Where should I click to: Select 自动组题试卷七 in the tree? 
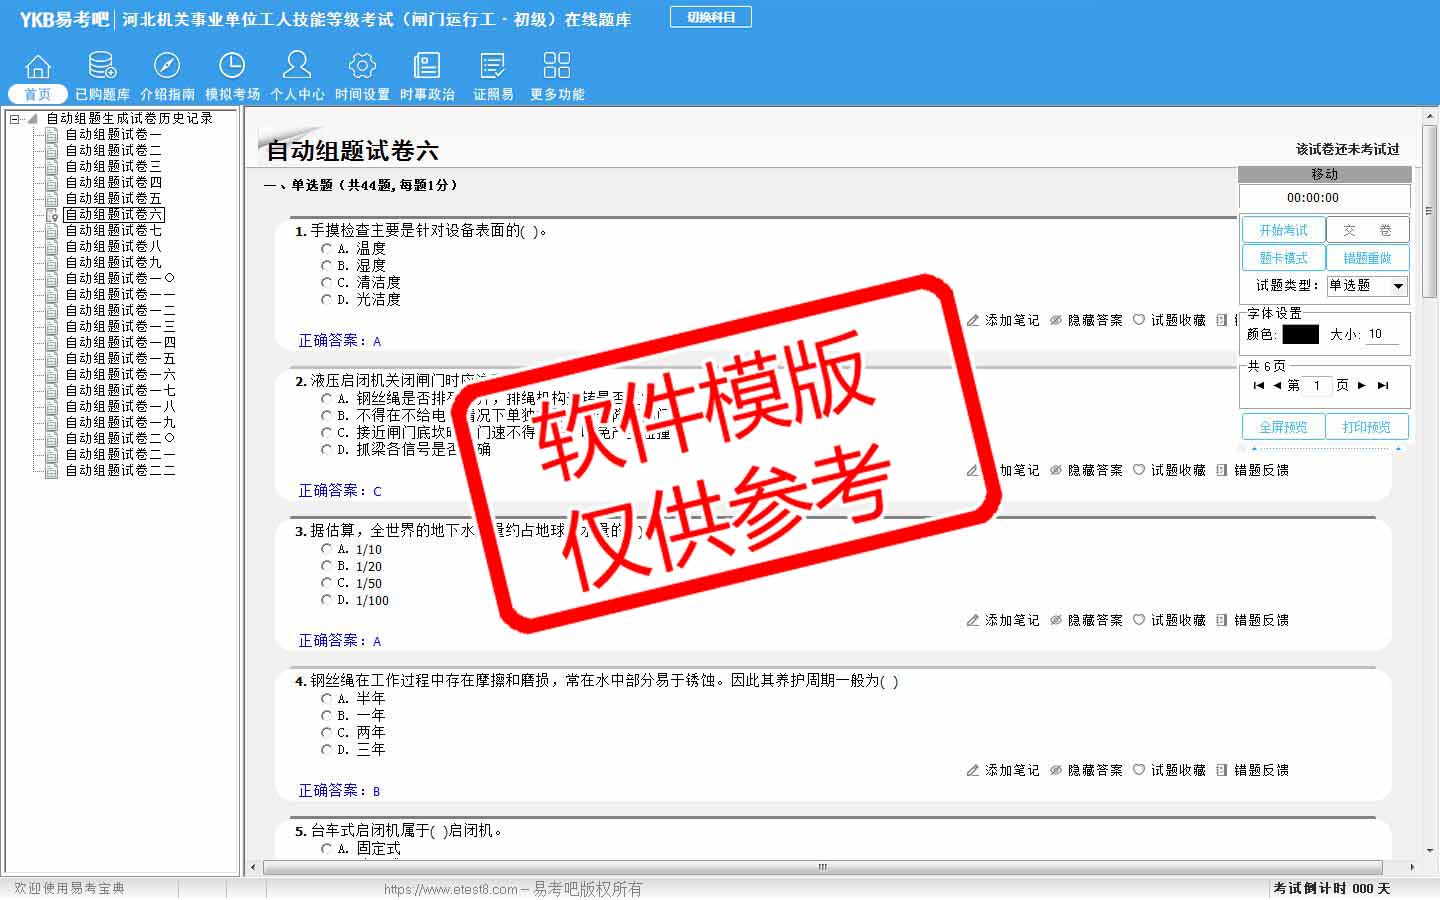(x=112, y=230)
